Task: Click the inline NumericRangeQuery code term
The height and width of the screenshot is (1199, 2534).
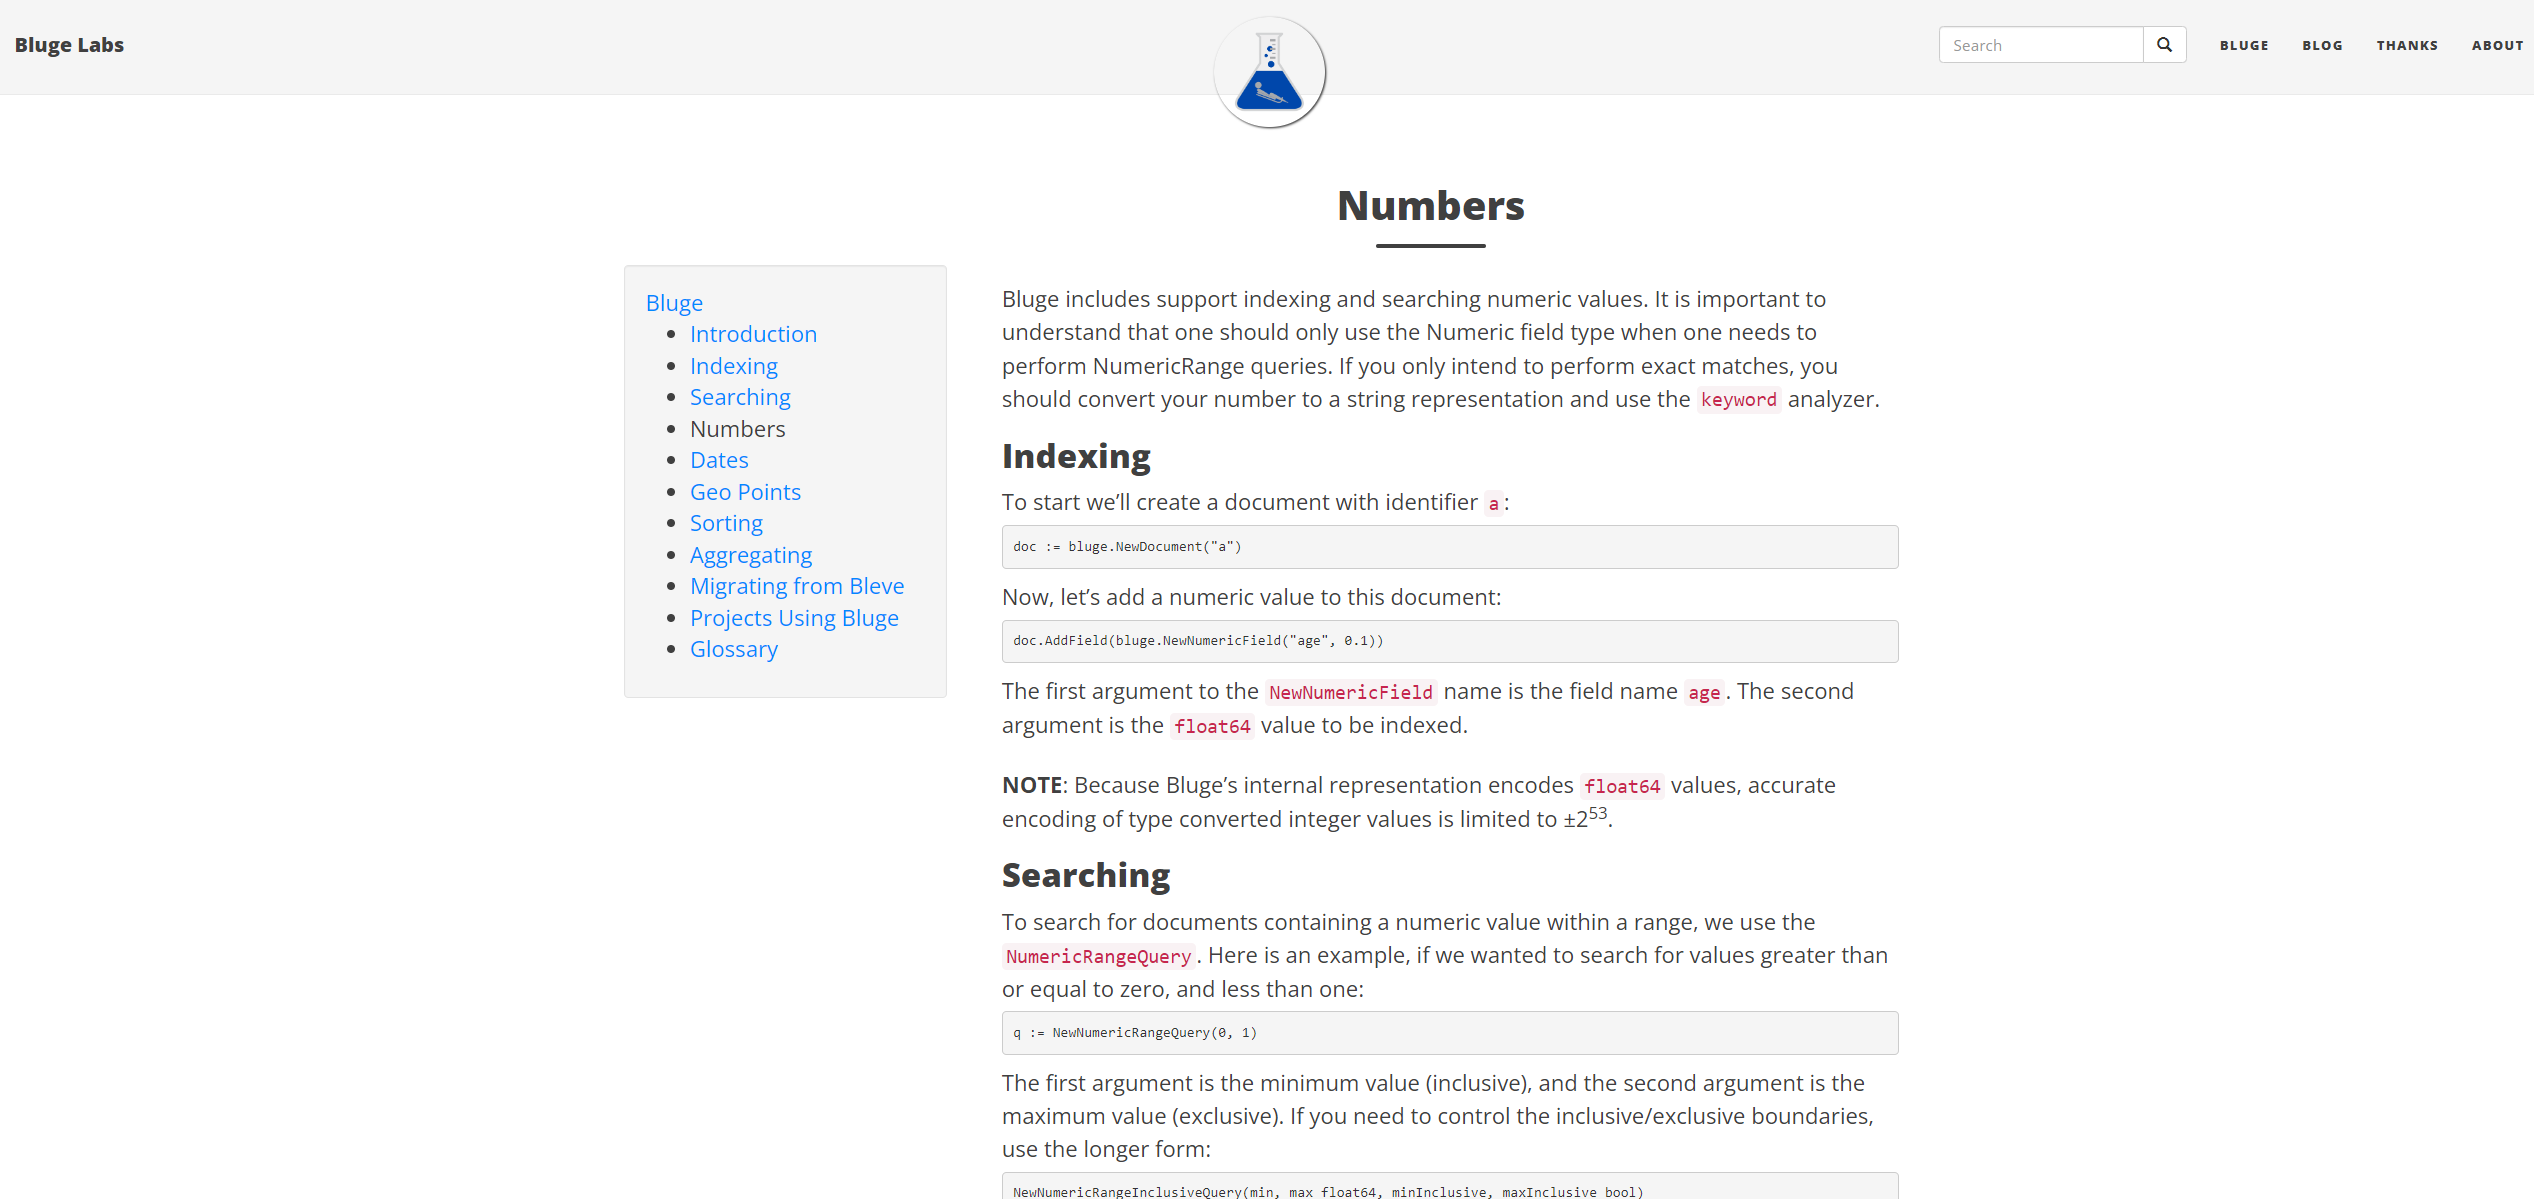Action: (x=1098, y=956)
